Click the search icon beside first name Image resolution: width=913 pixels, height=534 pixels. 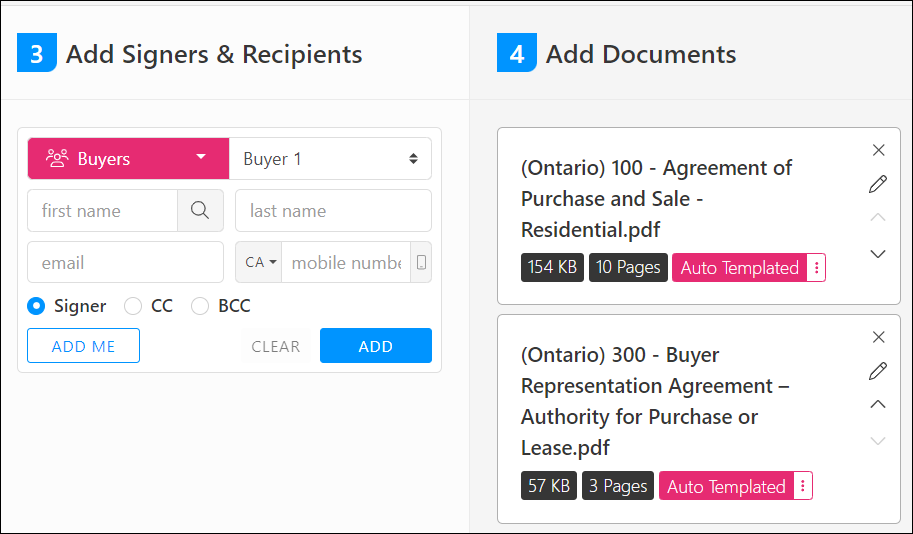200,211
